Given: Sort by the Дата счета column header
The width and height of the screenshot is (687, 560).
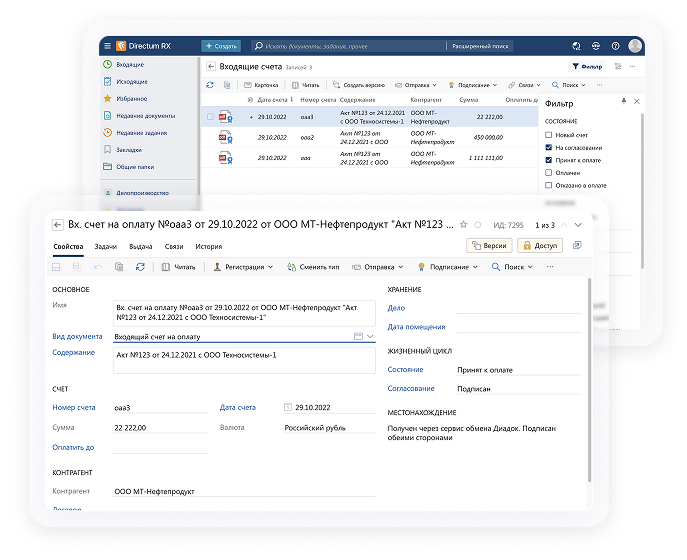Looking at the screenshot, I should 272,100.
